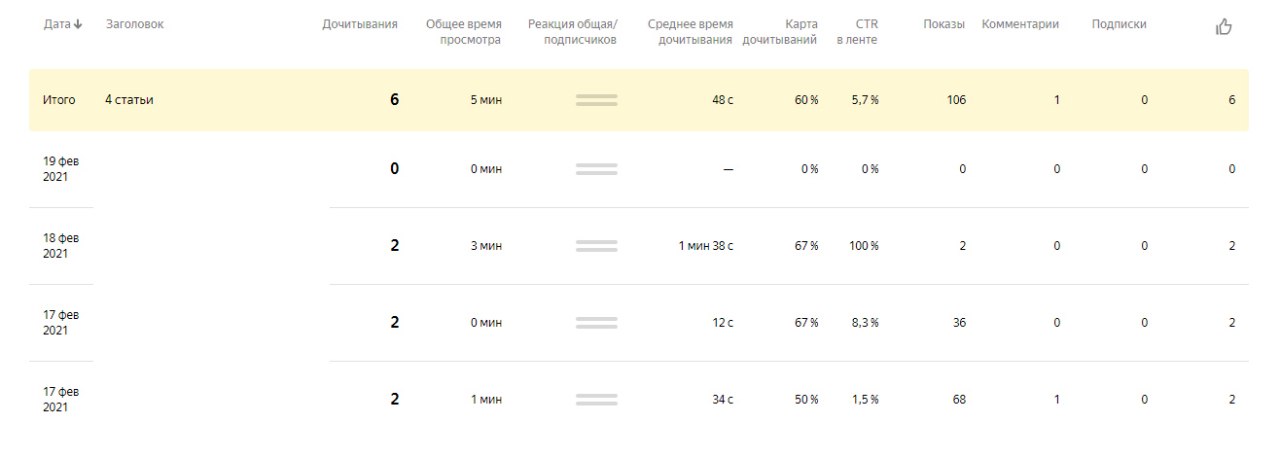The height and width of the screenshot is (458, 1280).
Task: Click Карта дочитываний column header
Action: pyautogui.click(x=780, y=32)
